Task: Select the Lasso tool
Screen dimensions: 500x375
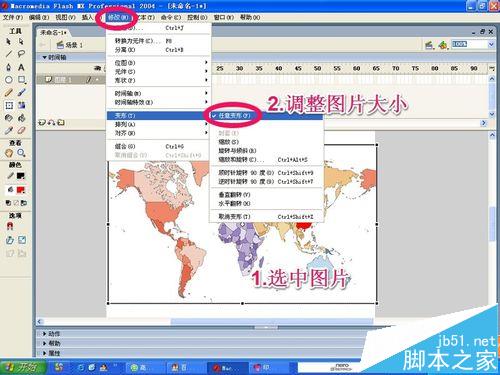Action: coord(21,54)
